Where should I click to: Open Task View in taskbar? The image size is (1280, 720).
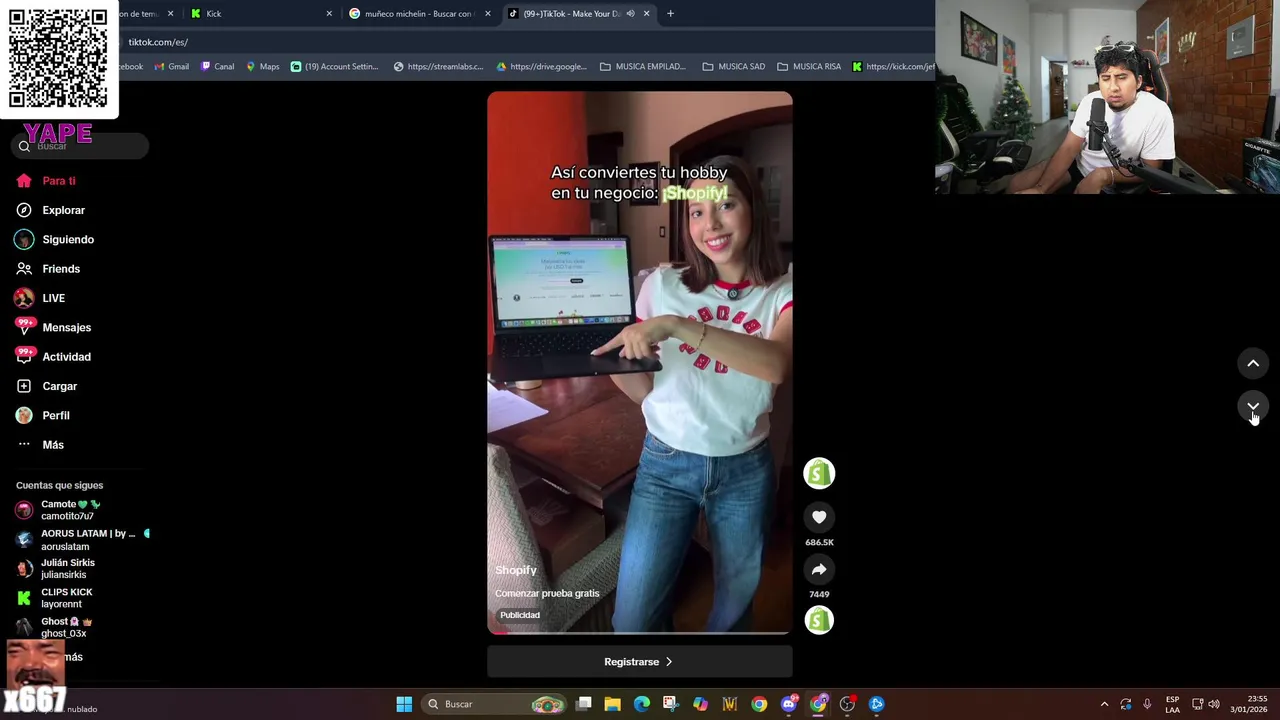(584, 704)
